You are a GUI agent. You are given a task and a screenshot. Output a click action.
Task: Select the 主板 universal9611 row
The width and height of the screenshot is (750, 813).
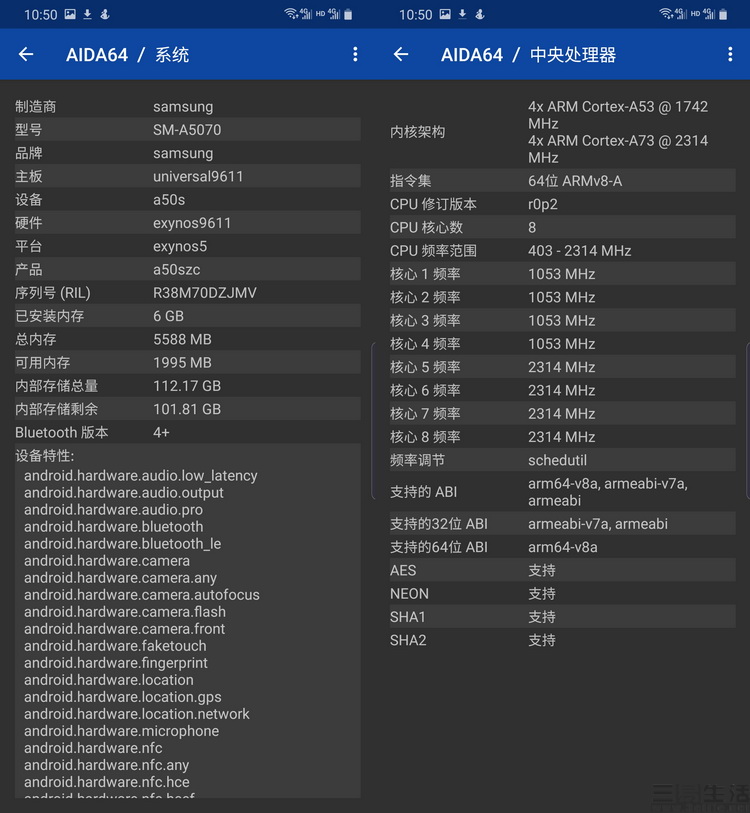(187, 176)
